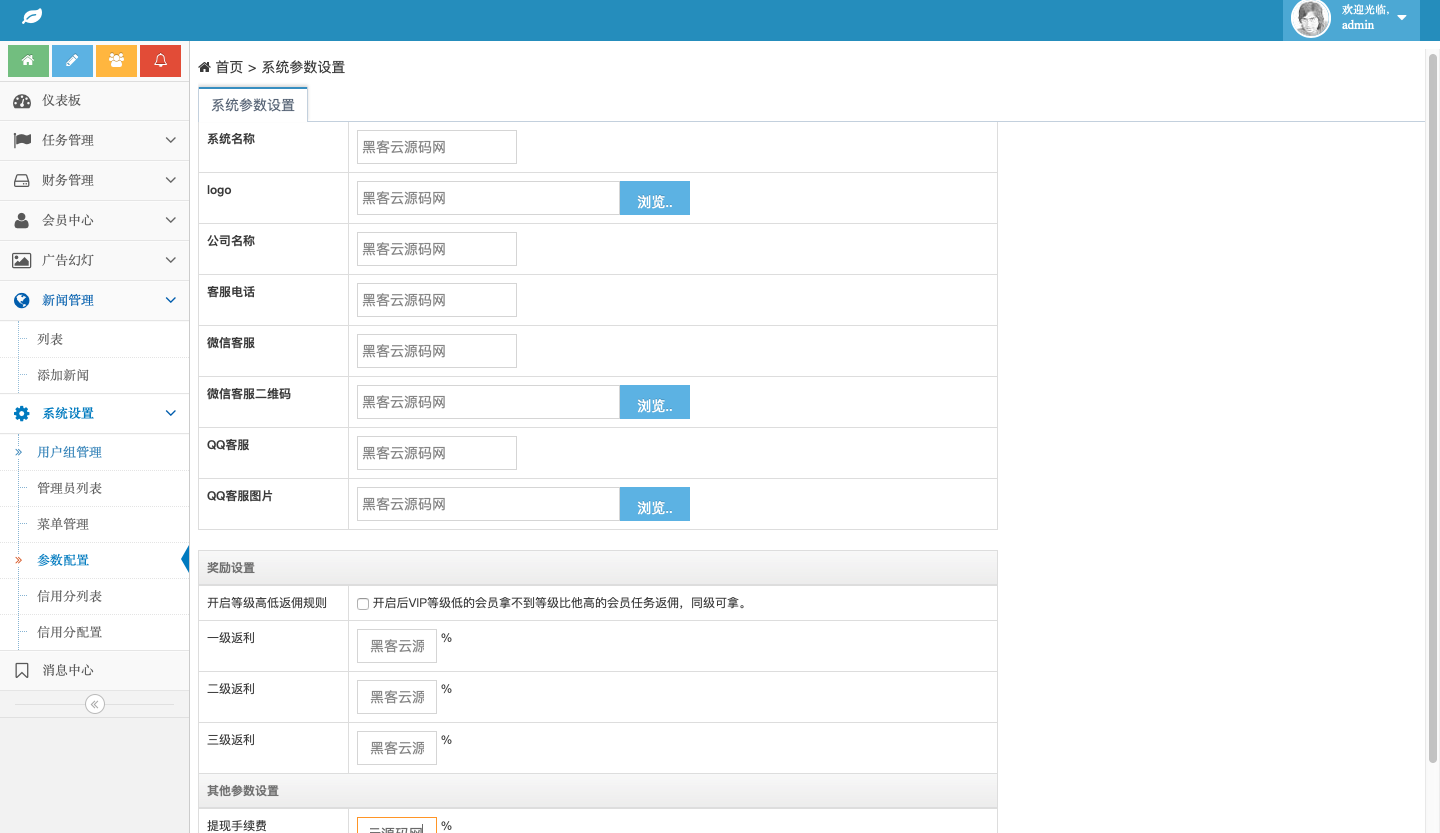This screenshot has width=1440, height=833.
Task: Enable the 开启等级高低返佣规则 checkbox
Action: pyautogui.click(x=363, y=604)
